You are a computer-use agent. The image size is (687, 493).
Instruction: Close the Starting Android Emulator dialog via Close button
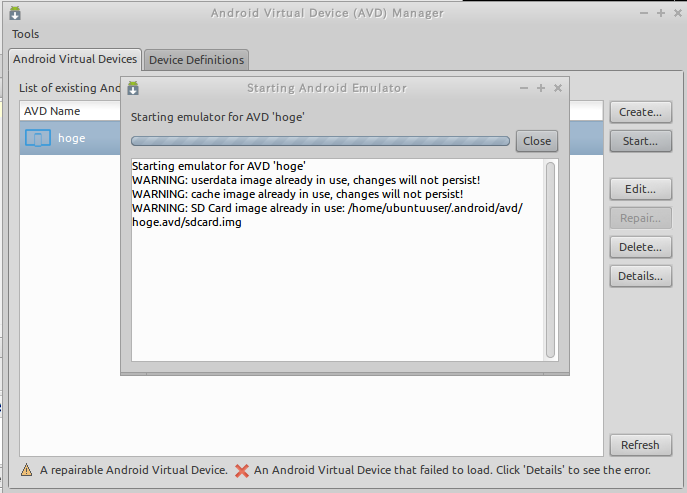tap(537, 141)
